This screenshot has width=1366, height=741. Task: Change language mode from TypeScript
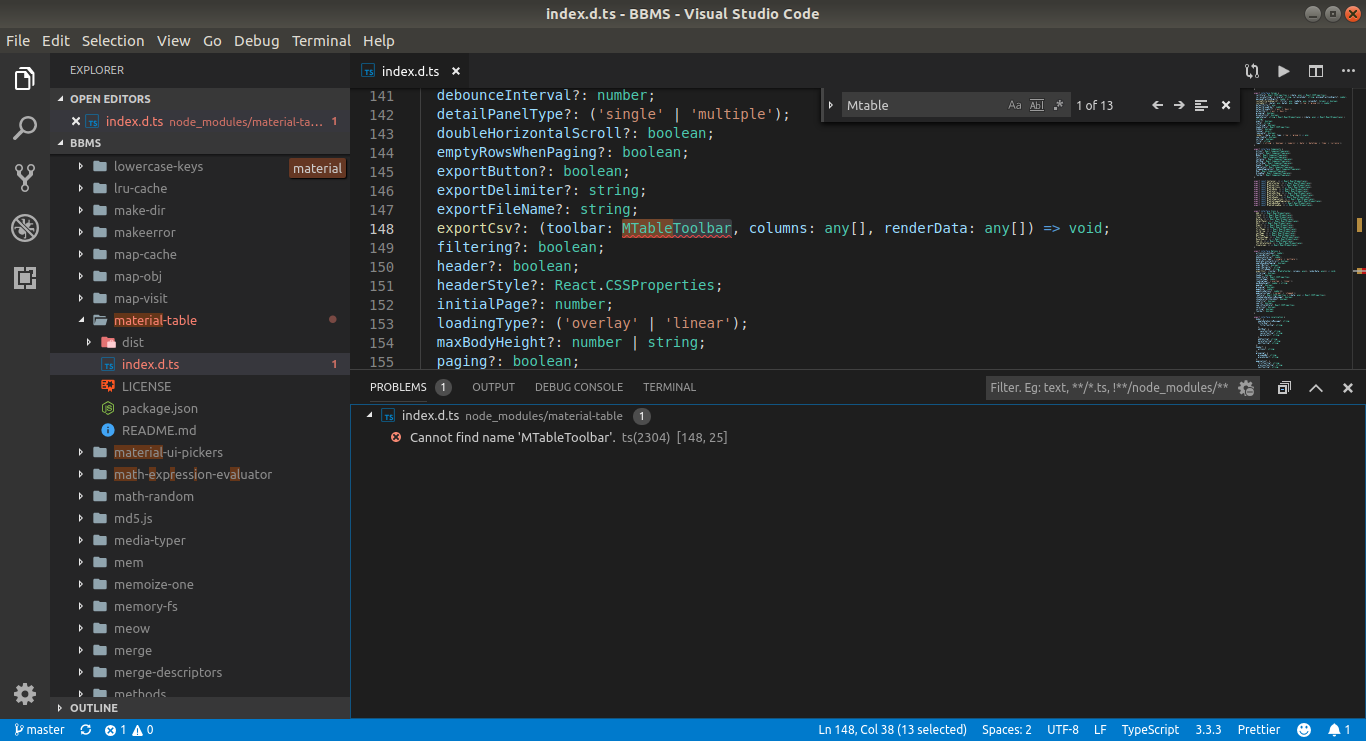(1150, 730)
